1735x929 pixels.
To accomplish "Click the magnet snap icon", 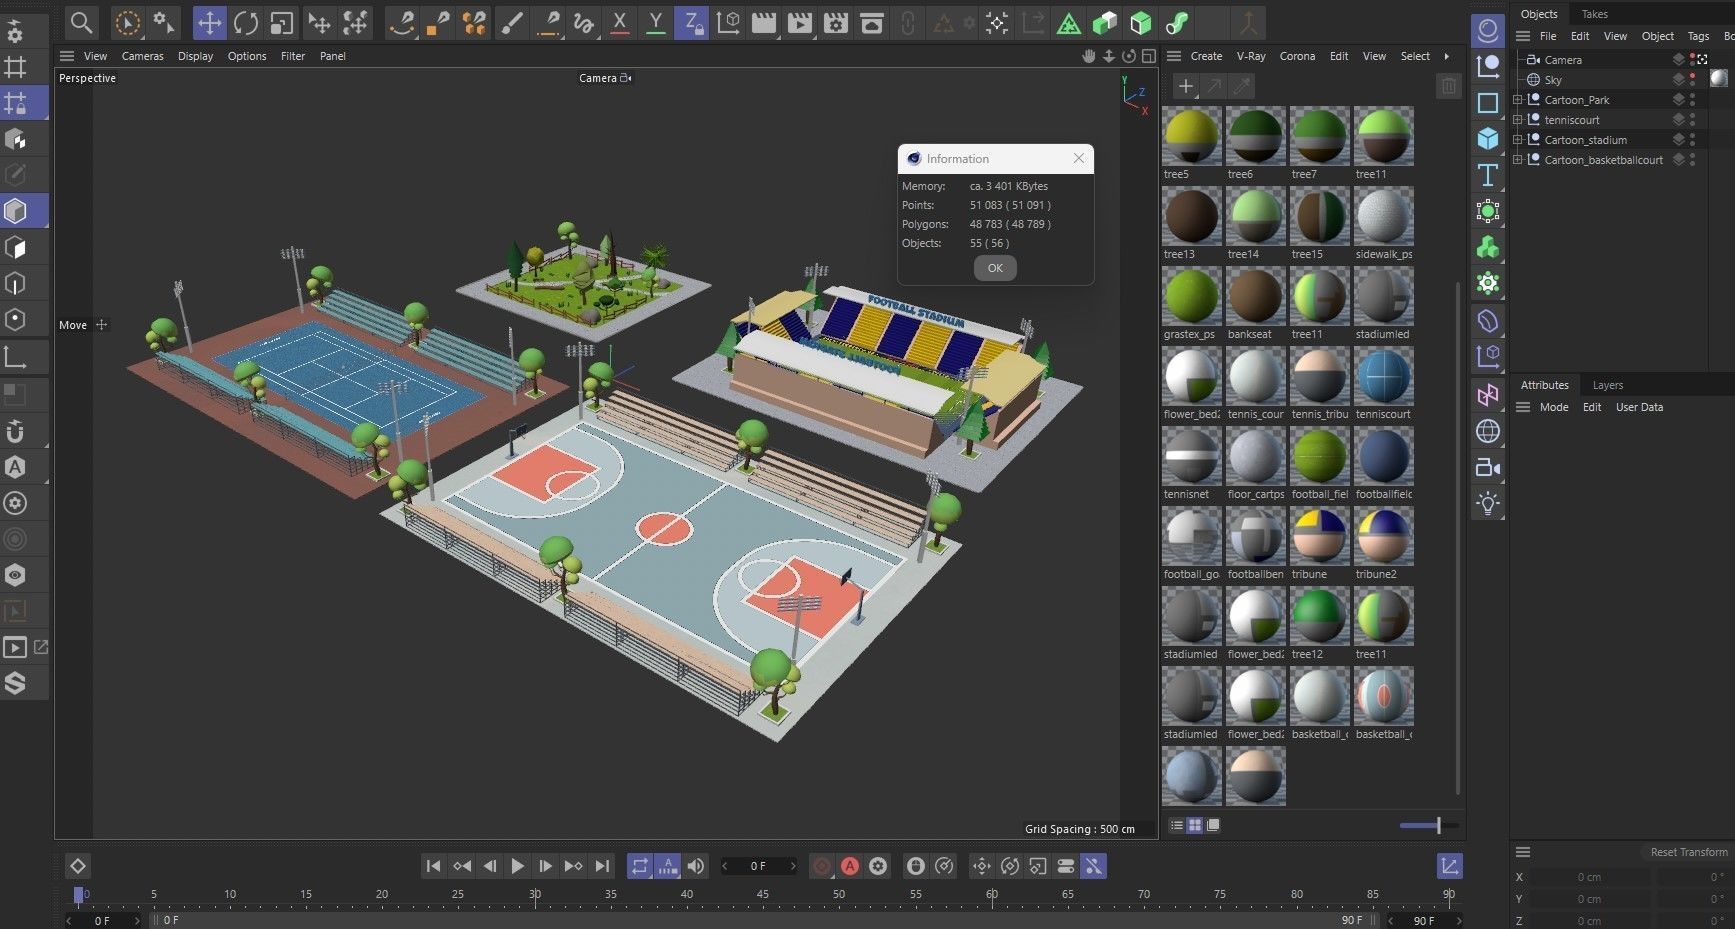I will click(x=15, y=431).
